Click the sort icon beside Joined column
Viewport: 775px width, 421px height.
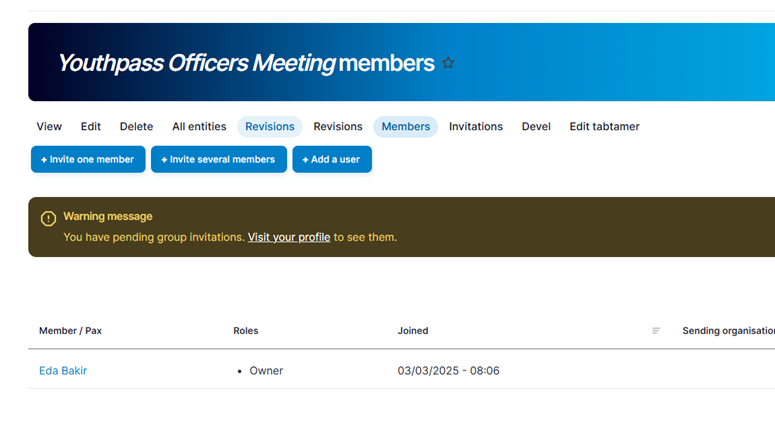656,331
